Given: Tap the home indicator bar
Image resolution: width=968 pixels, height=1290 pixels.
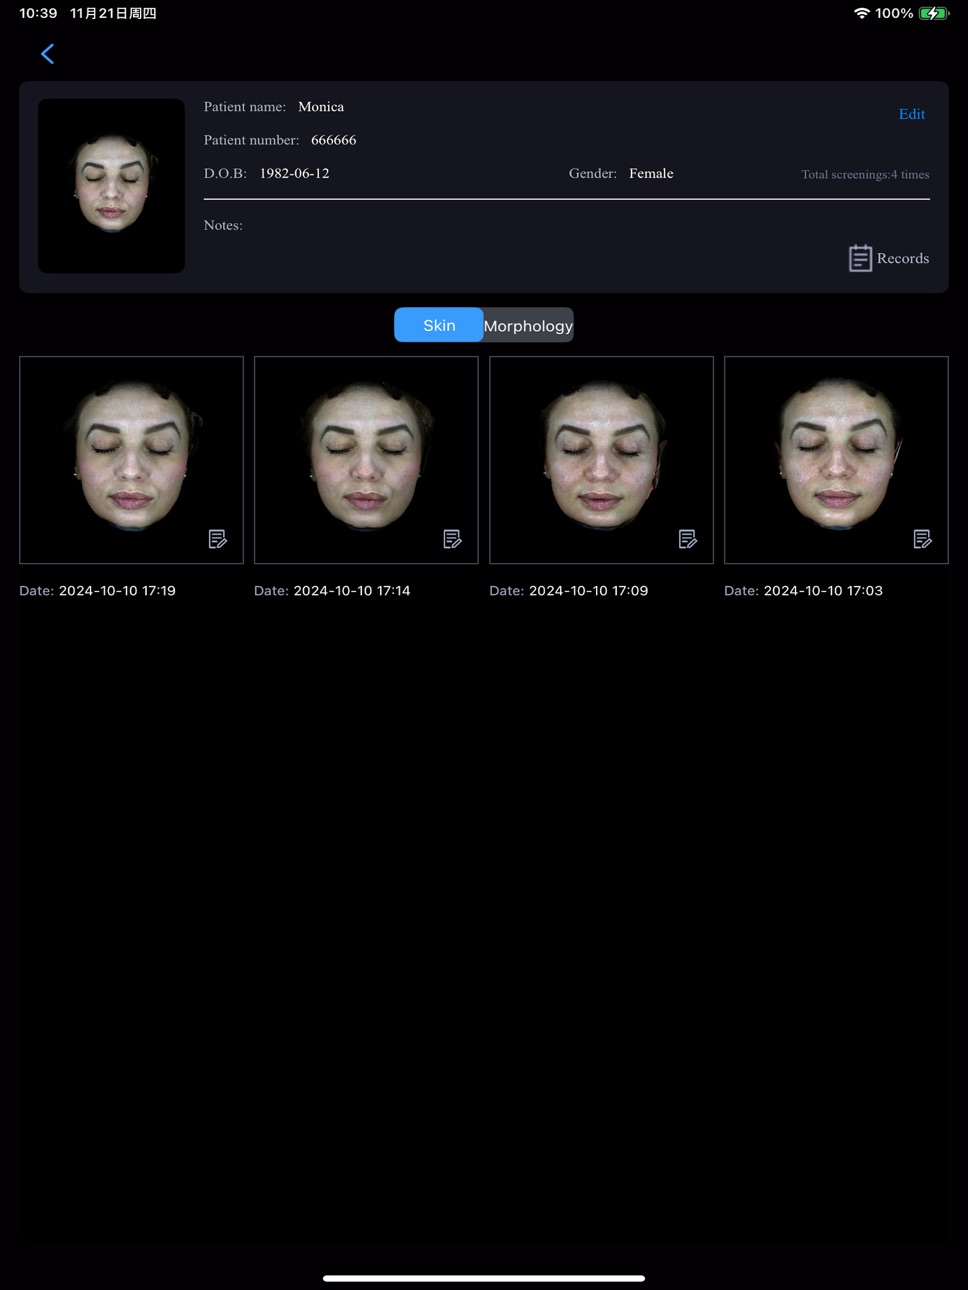Looking at the screenshot, I should pyautogui.click(x=484, y=1278).
